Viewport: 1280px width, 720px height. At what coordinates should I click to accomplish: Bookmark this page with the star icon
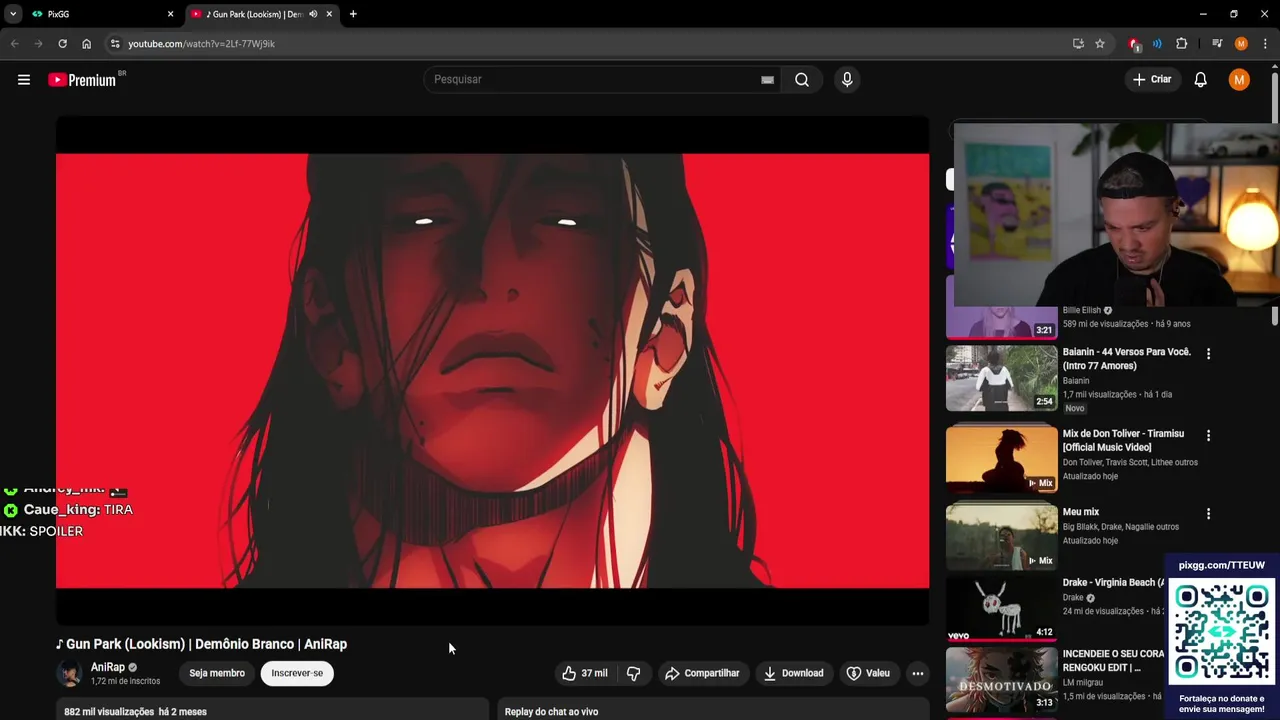1100,44
